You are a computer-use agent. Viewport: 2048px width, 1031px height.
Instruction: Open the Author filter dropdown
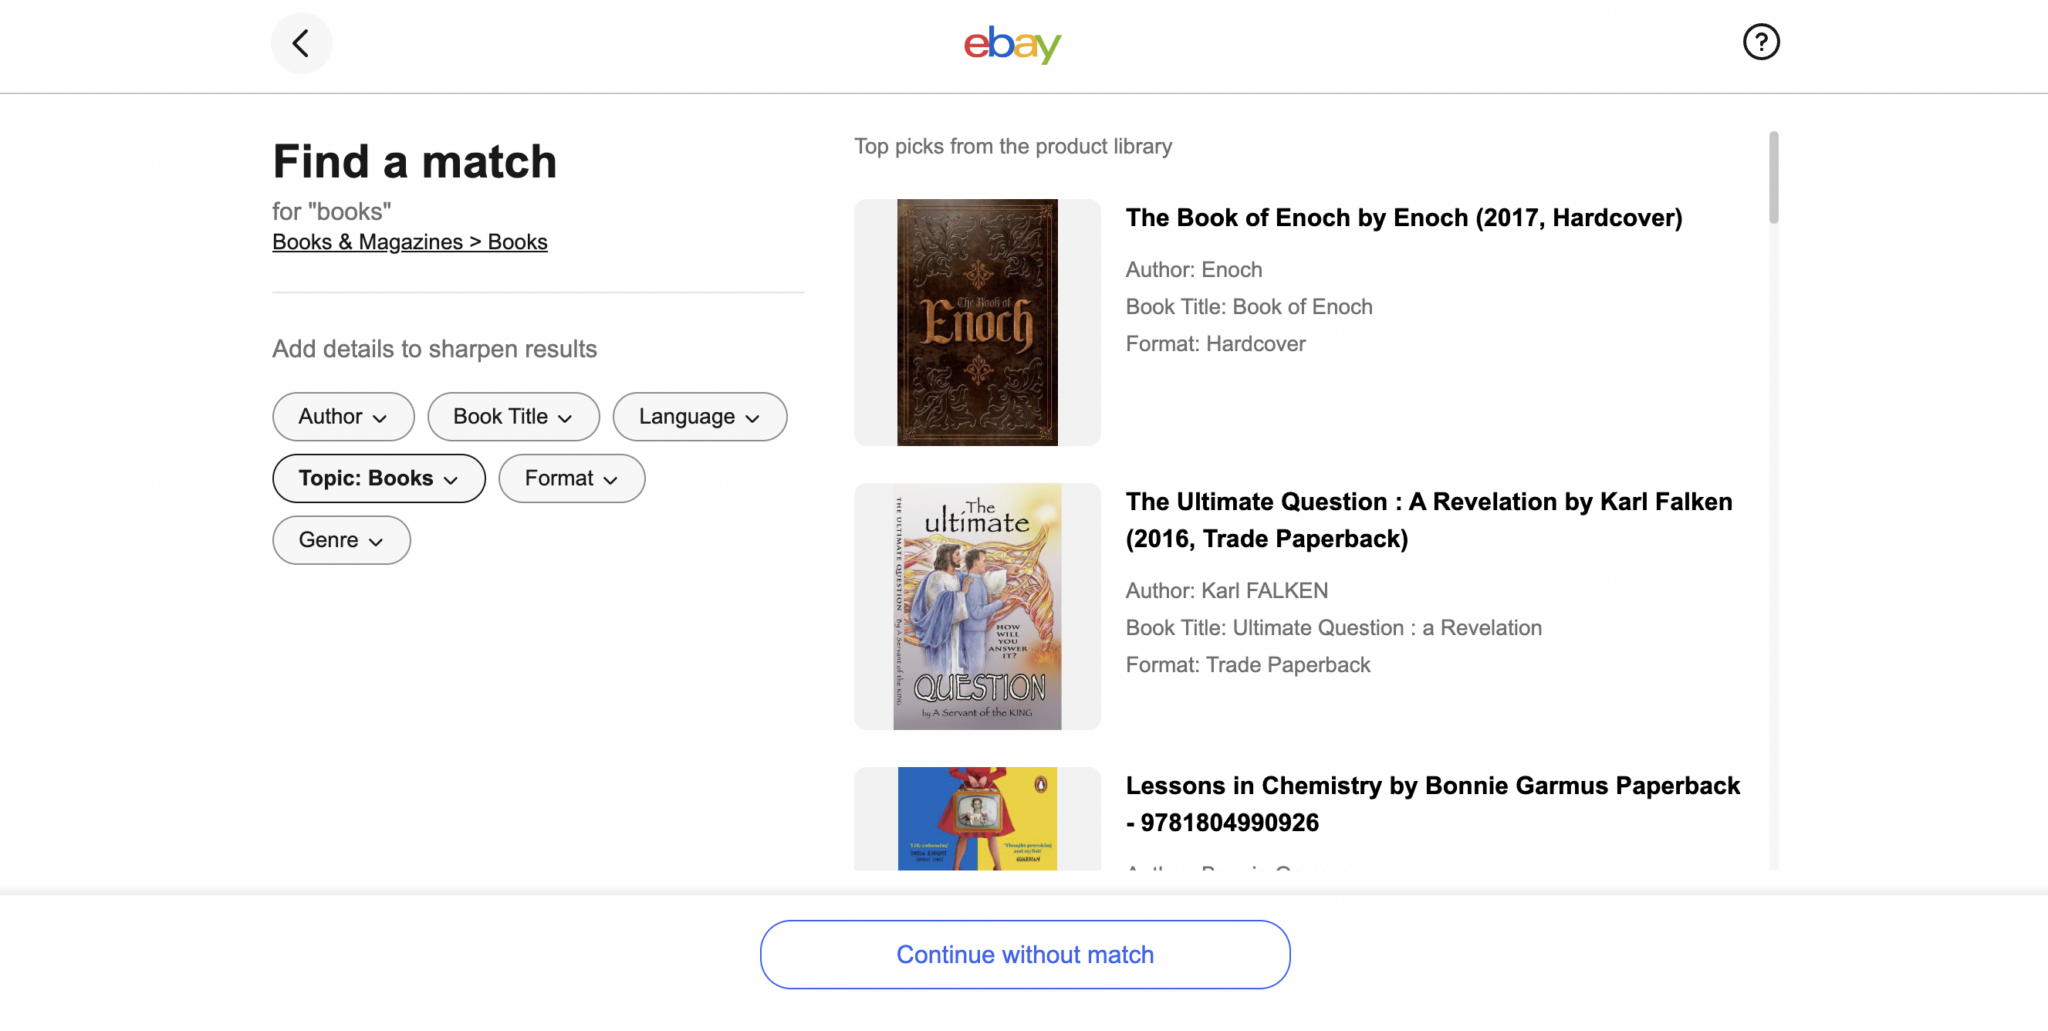(x=343, y=416)
